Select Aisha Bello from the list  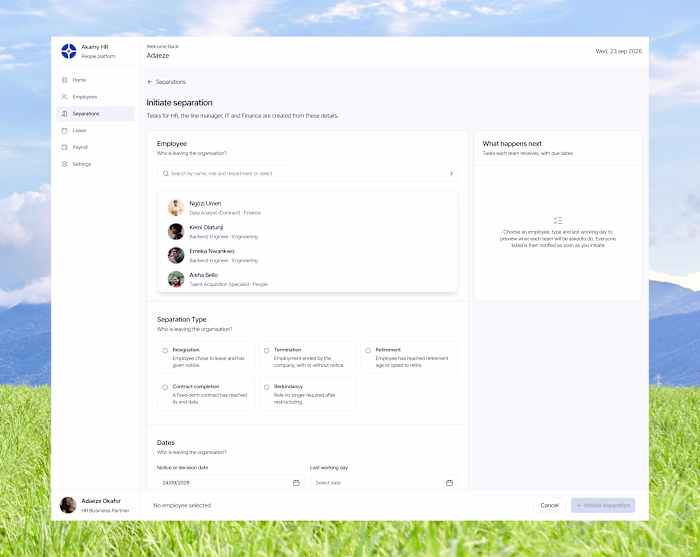tap(308, 279)
